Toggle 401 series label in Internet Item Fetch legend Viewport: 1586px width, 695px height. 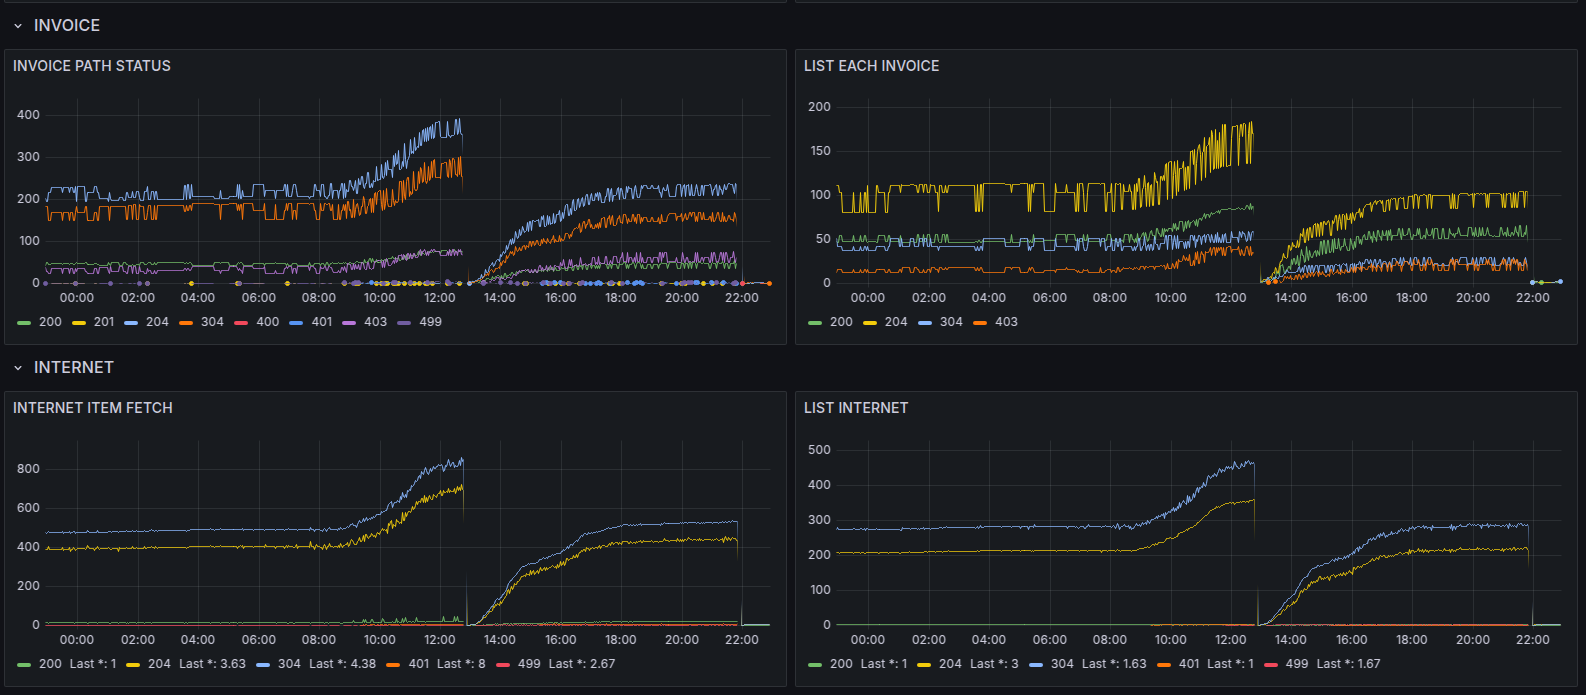pyautogui.click(x=419, y=664)
